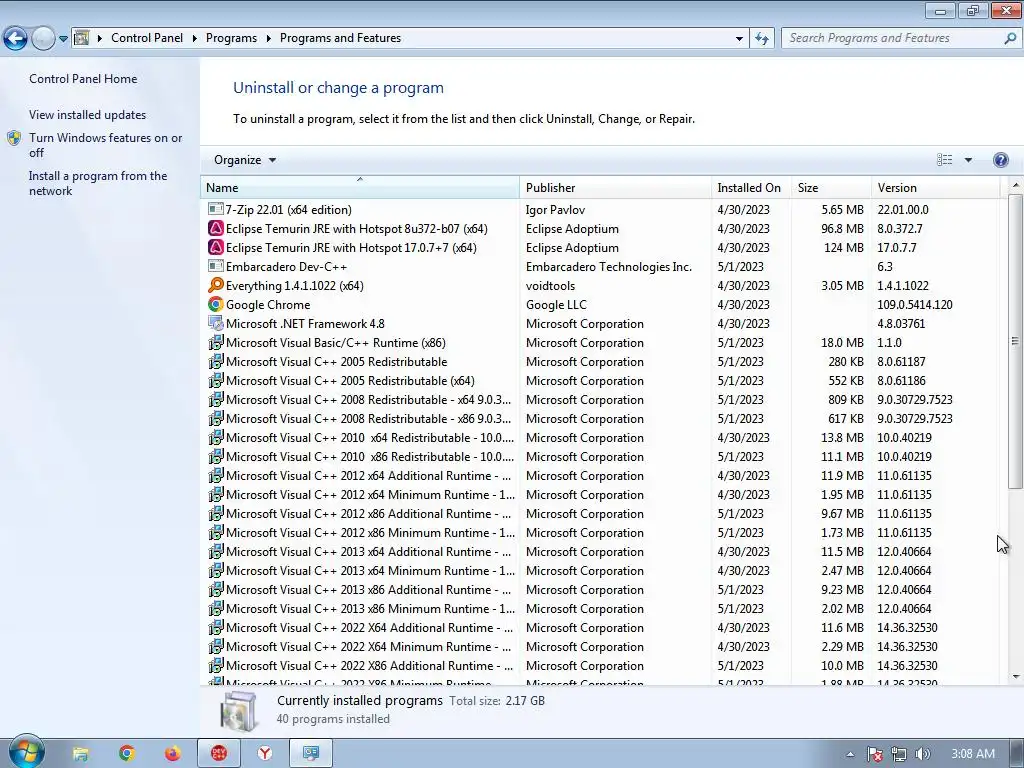Select Visual C++ 2010 x86 Redistributable row

601,456
